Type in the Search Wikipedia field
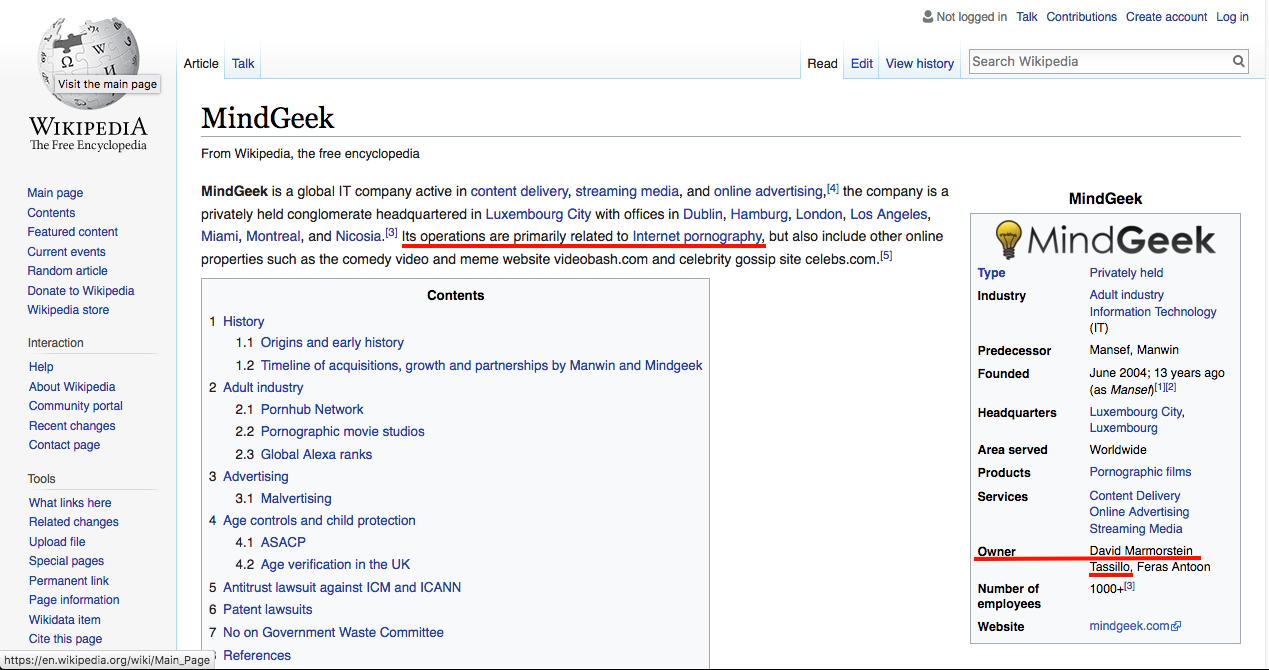The image size is (1269, 670). coord(1098,62)
